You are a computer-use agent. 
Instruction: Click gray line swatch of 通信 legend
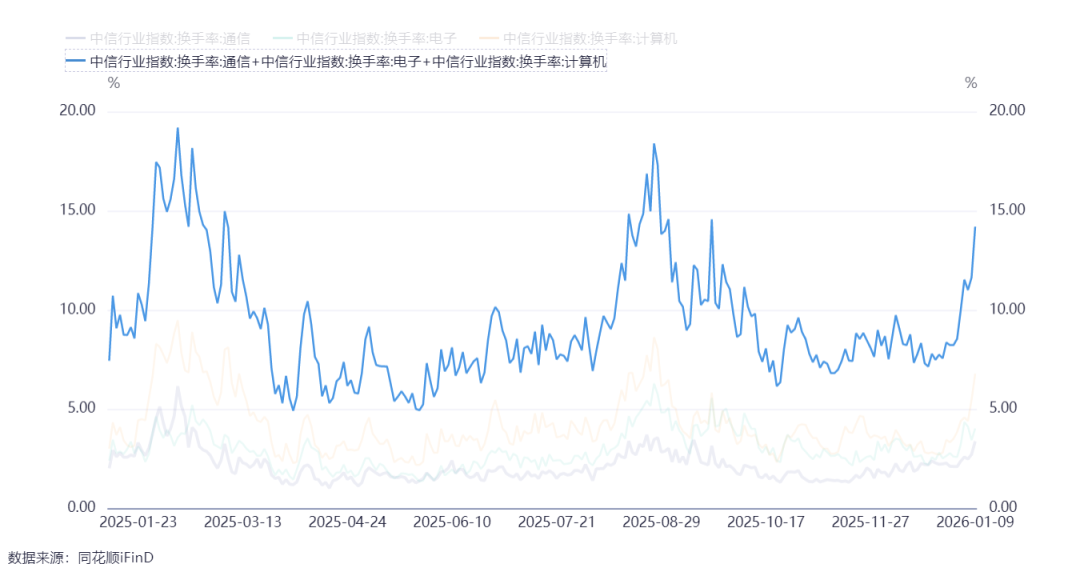[75, 39]
